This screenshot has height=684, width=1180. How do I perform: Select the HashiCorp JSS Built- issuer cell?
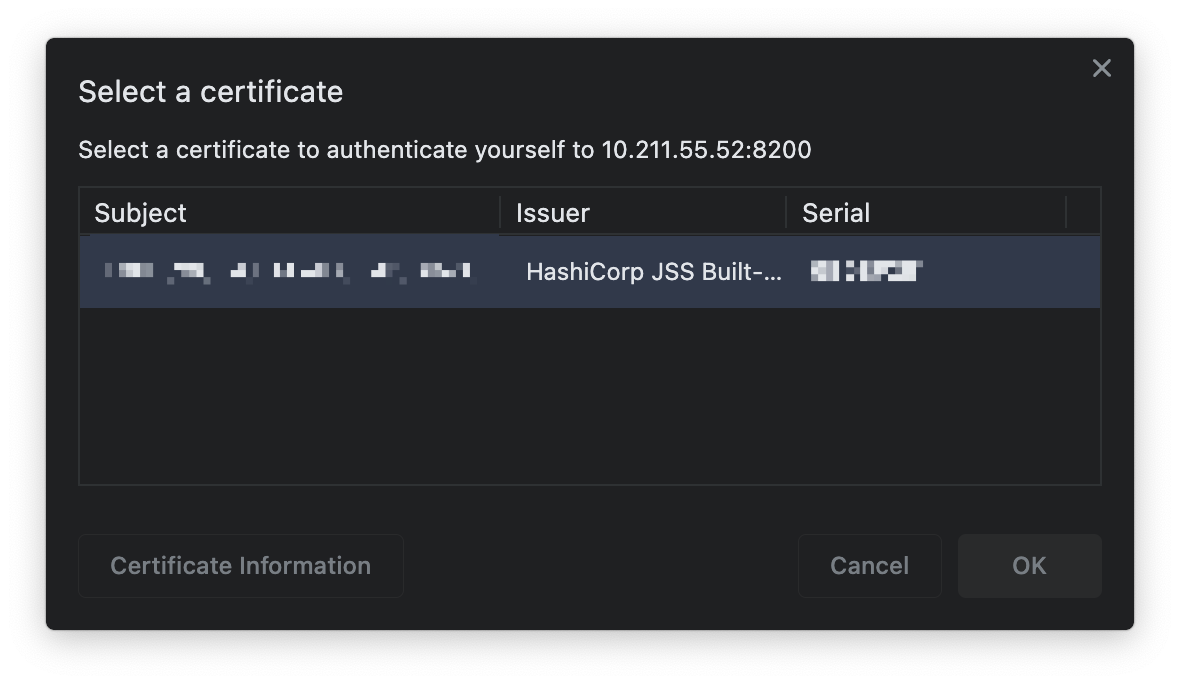(x=654, y=271)
